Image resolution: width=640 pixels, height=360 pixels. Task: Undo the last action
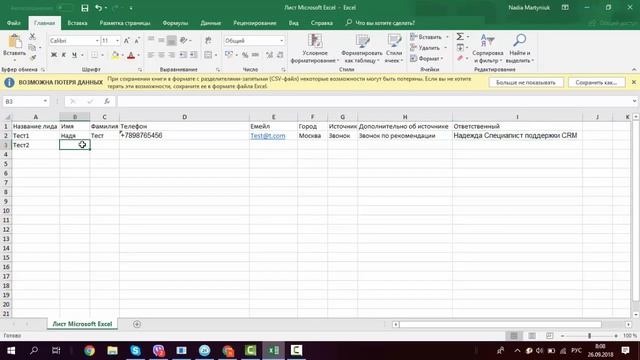[98, 8]
